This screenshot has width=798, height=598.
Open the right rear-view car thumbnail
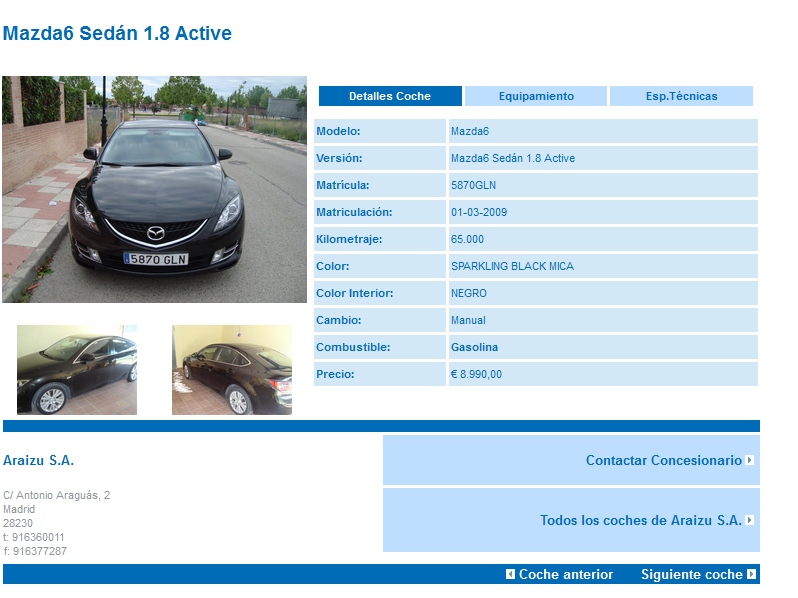tap(232, 370)
